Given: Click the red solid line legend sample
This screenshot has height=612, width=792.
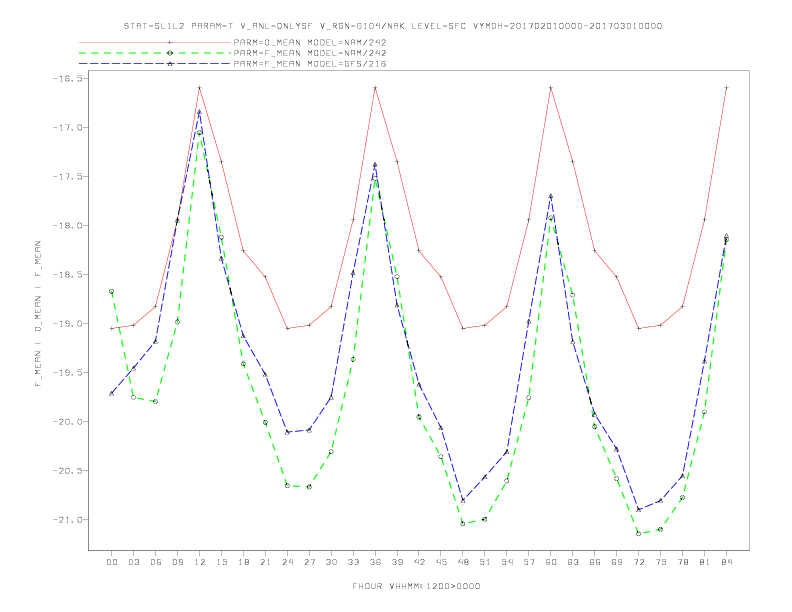Looking at the screenshot, I should [155, 42].
